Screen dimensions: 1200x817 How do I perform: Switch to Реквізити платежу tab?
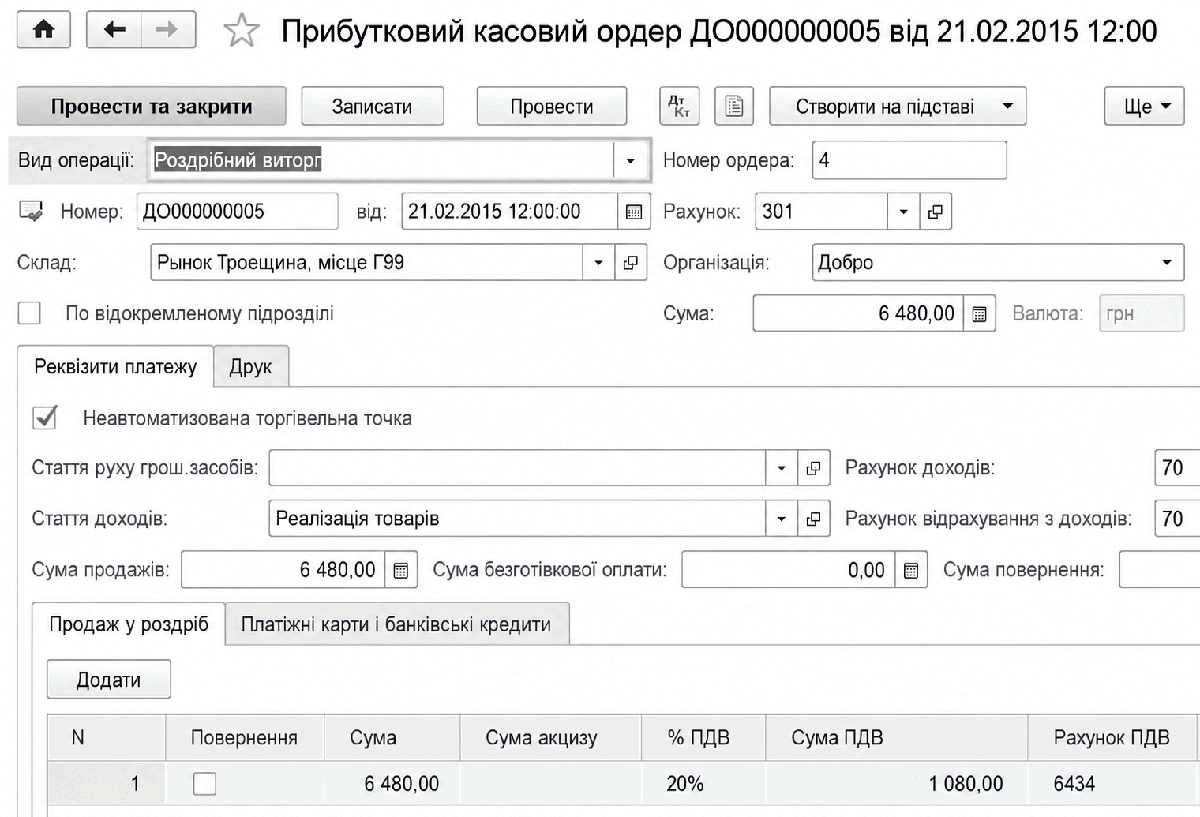tap(116, 366)
